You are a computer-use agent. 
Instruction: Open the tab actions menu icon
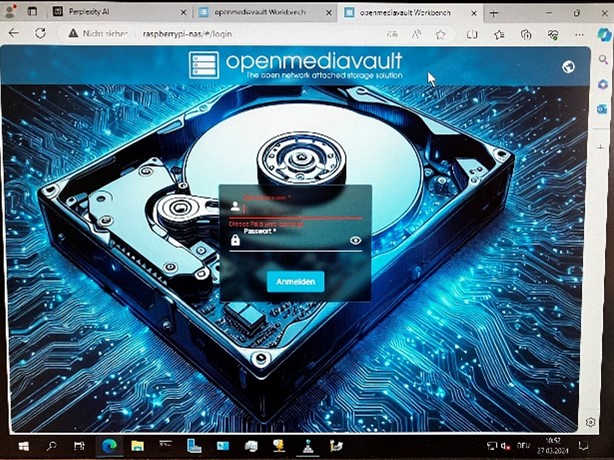[x=33, y=12]
